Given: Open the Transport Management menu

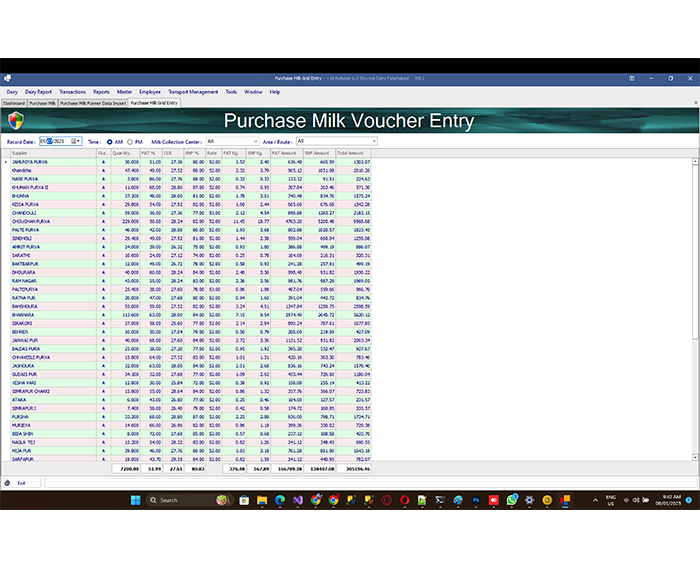Looking at the screenshot, I should (192, 91).
